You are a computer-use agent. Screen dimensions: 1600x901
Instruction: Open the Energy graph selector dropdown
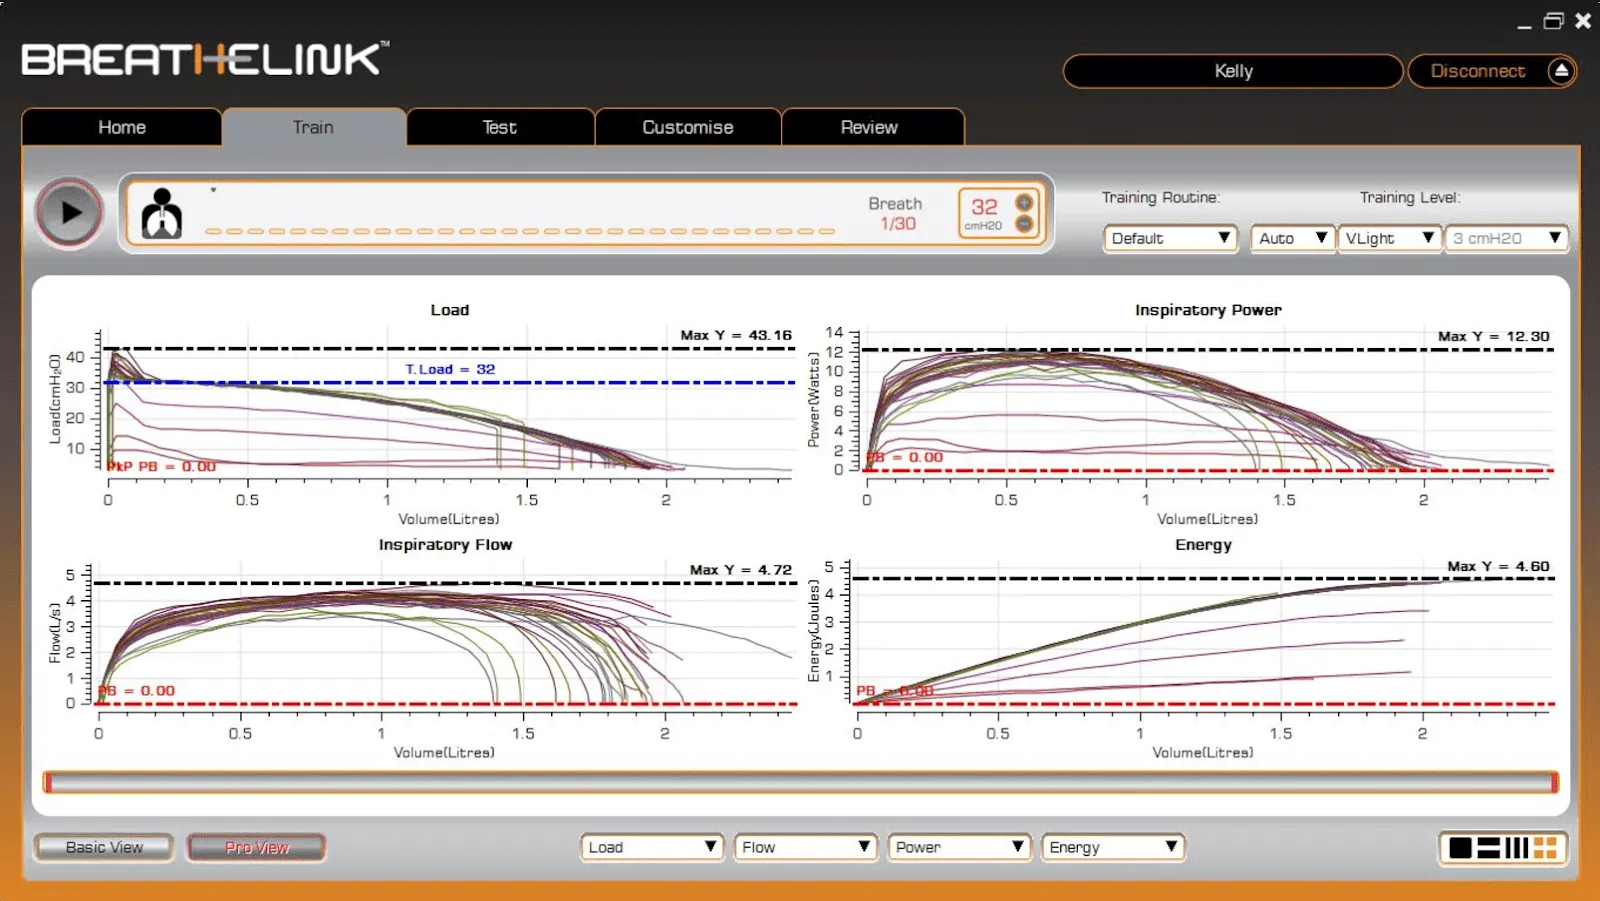pos(1112,847)
